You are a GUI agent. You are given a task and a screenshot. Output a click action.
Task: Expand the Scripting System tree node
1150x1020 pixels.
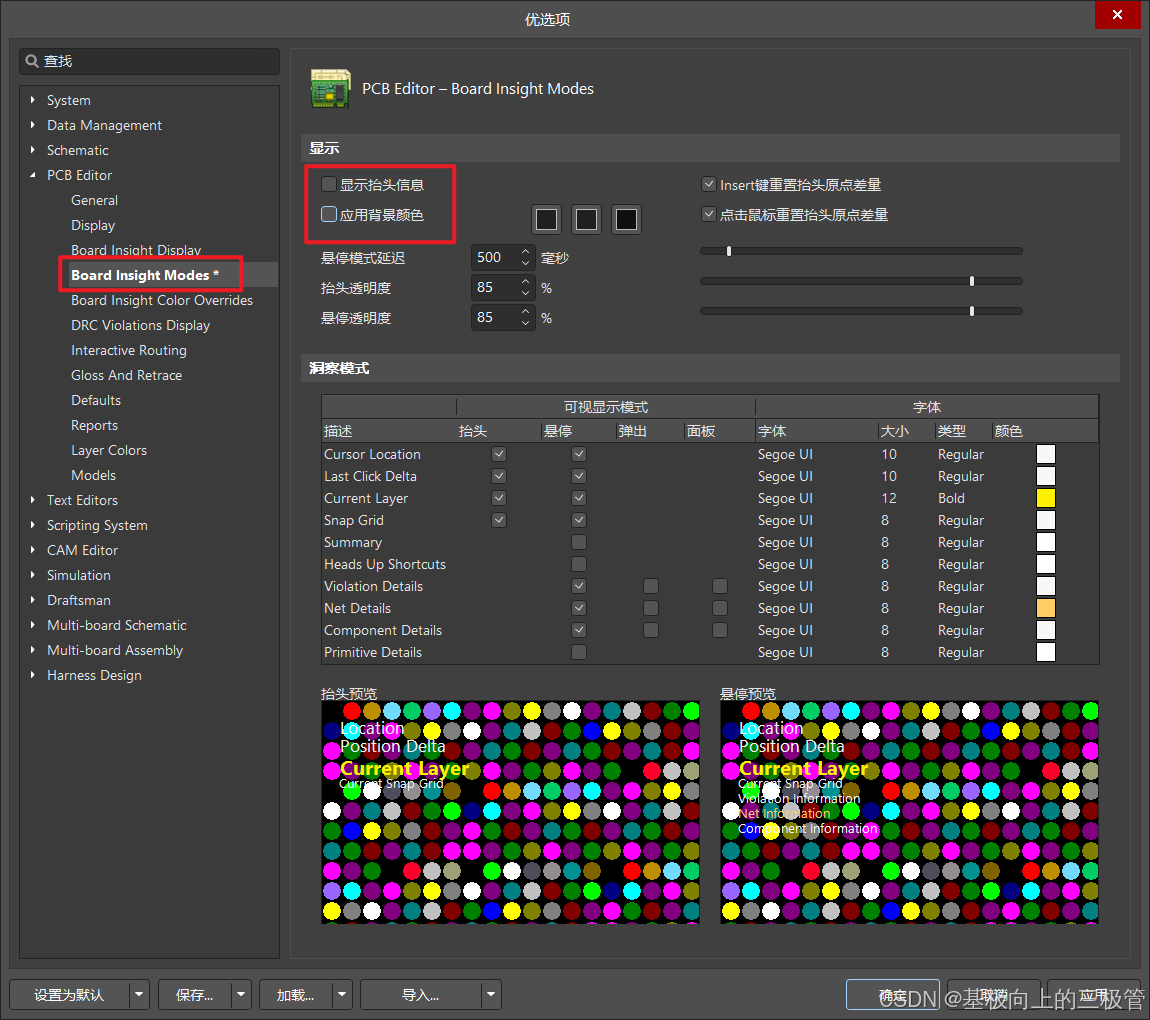pyautogui.click(x=33, y=525)
